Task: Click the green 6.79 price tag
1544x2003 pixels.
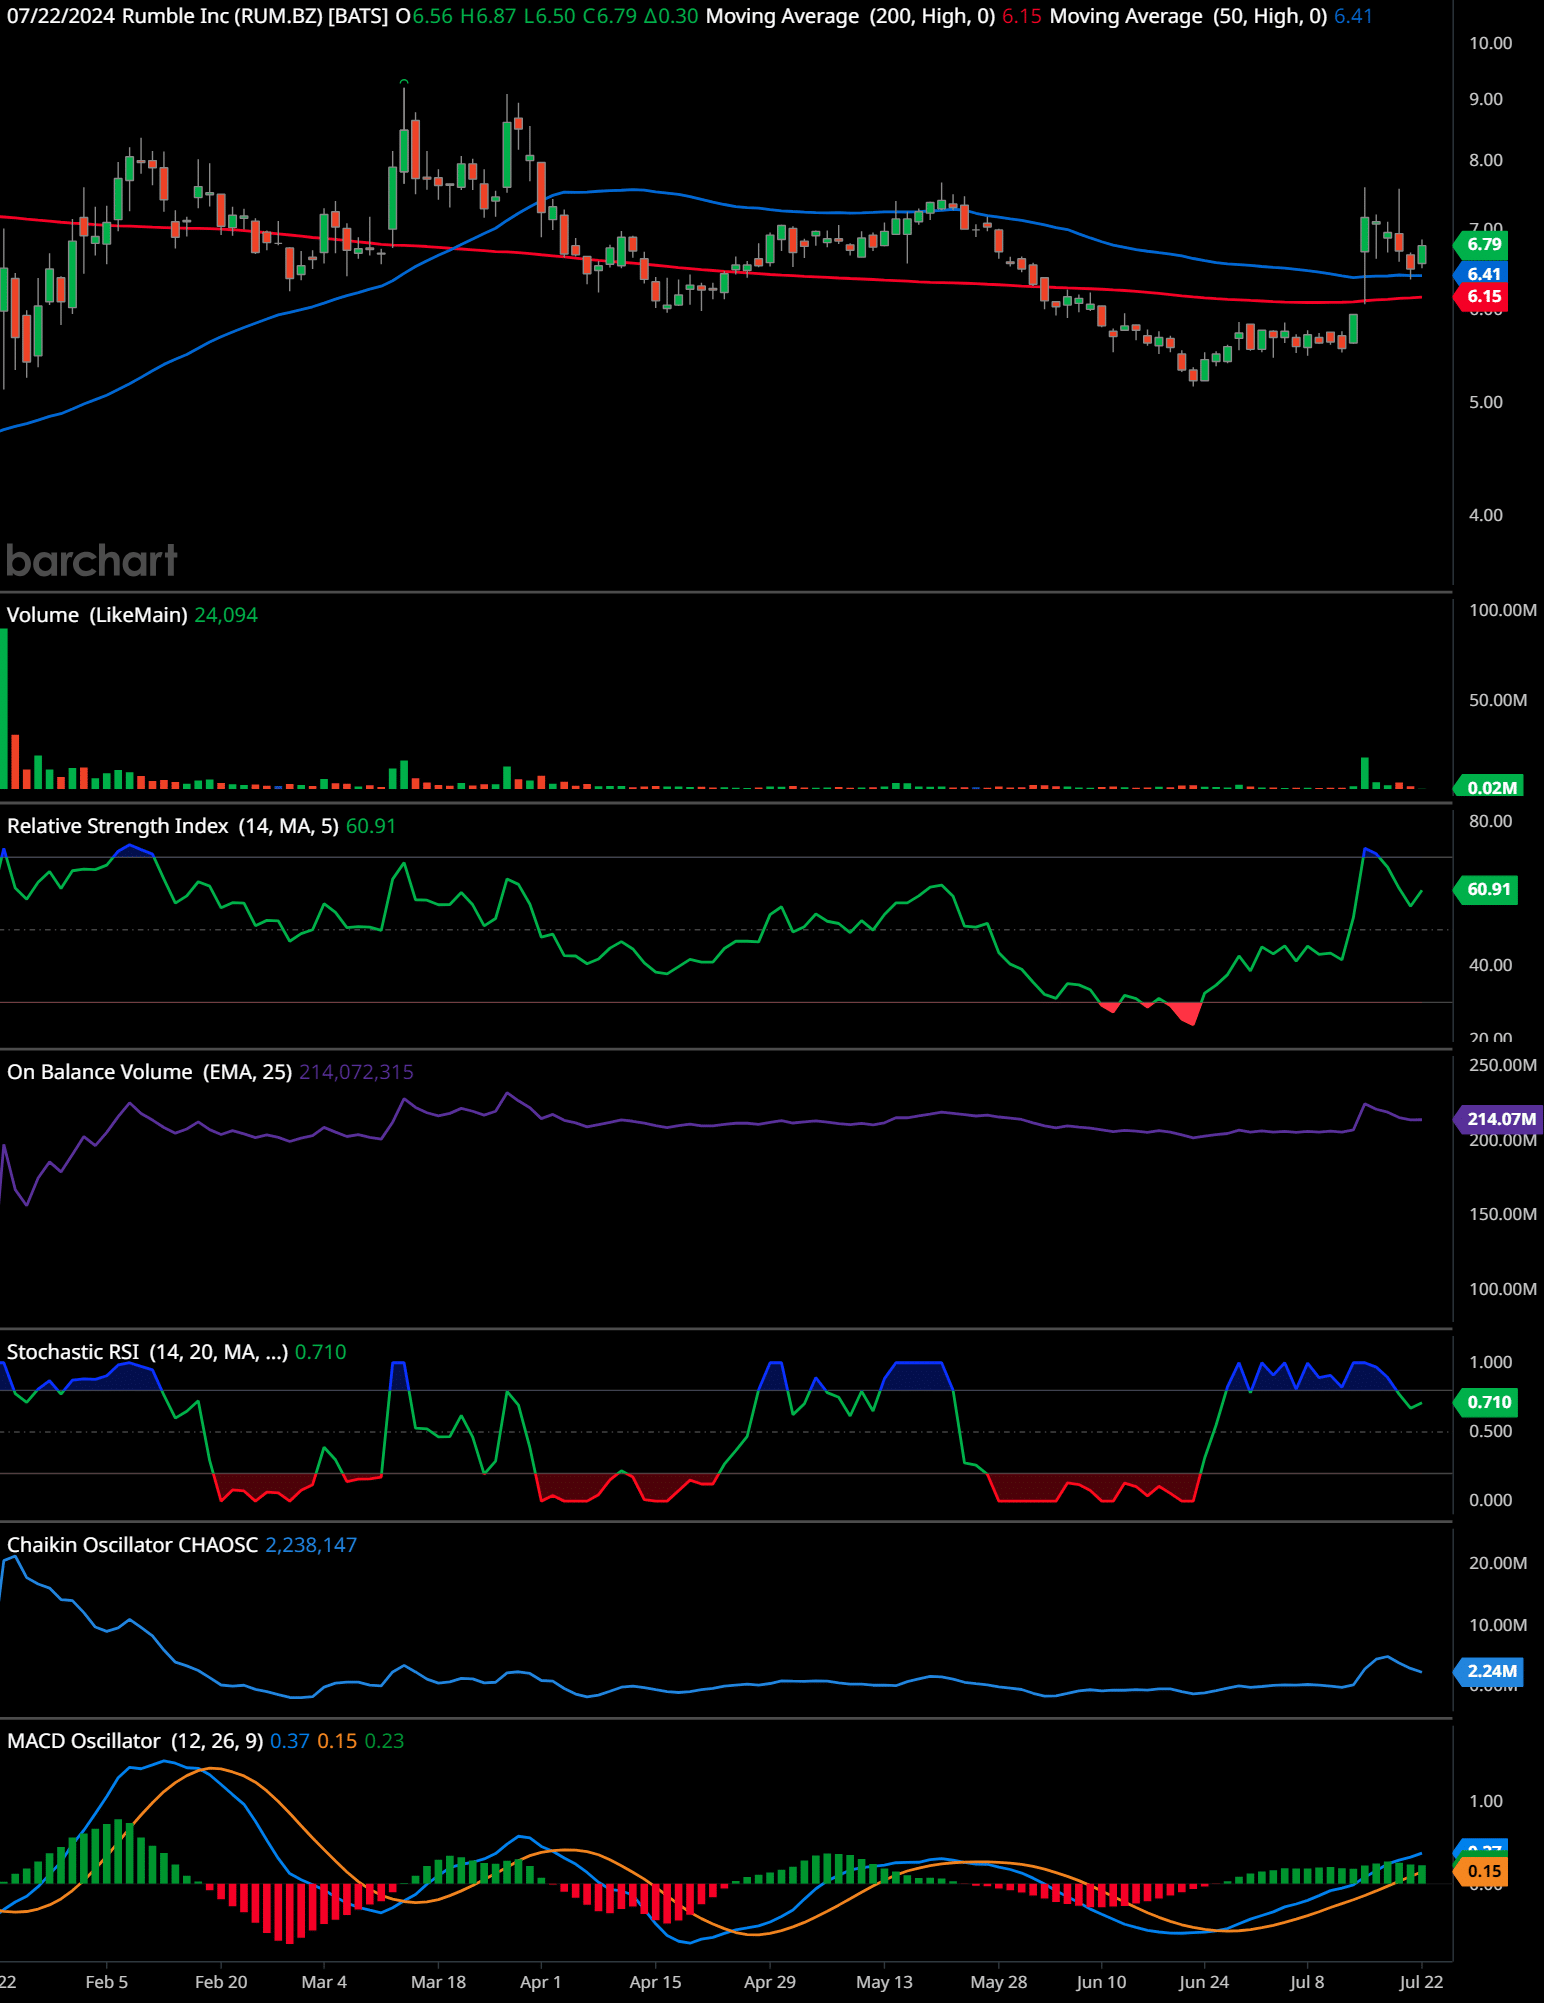Action: point(1481,244)
